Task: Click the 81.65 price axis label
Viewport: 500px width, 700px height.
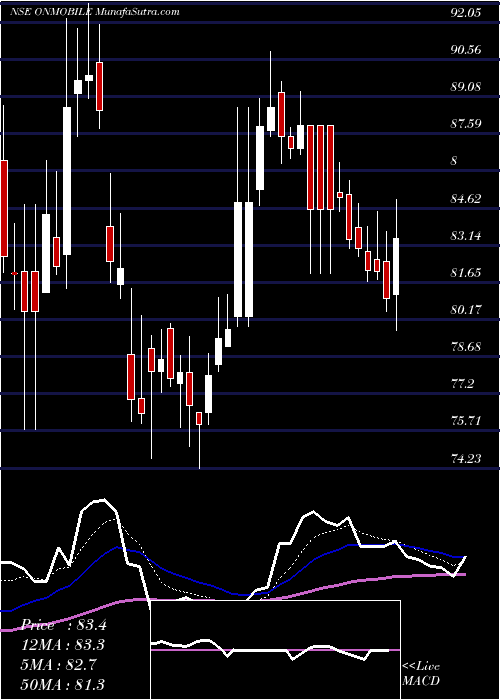Action: [466, 272]
